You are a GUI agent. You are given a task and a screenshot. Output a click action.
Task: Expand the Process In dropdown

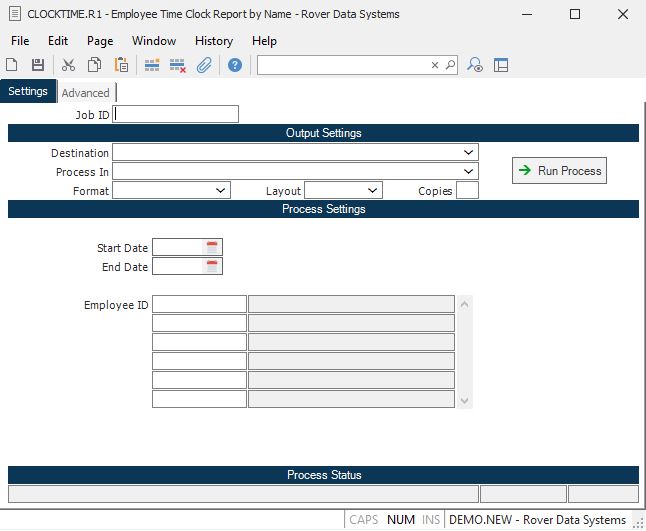click(469, 171)
